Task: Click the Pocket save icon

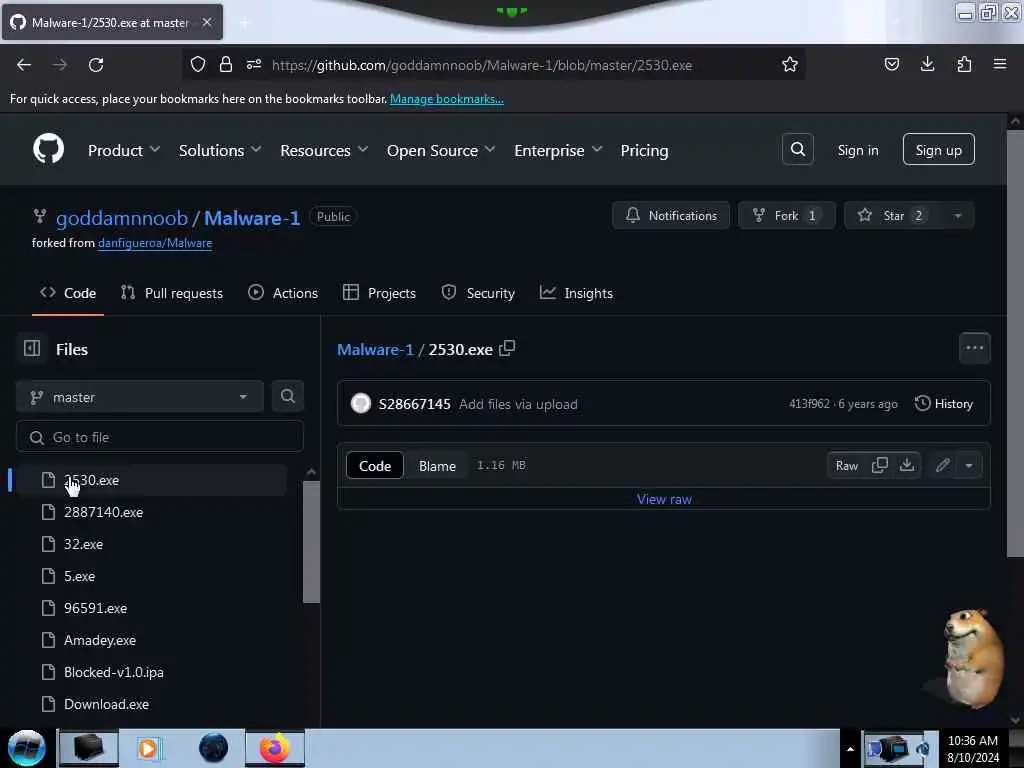Action: point(891,64)
